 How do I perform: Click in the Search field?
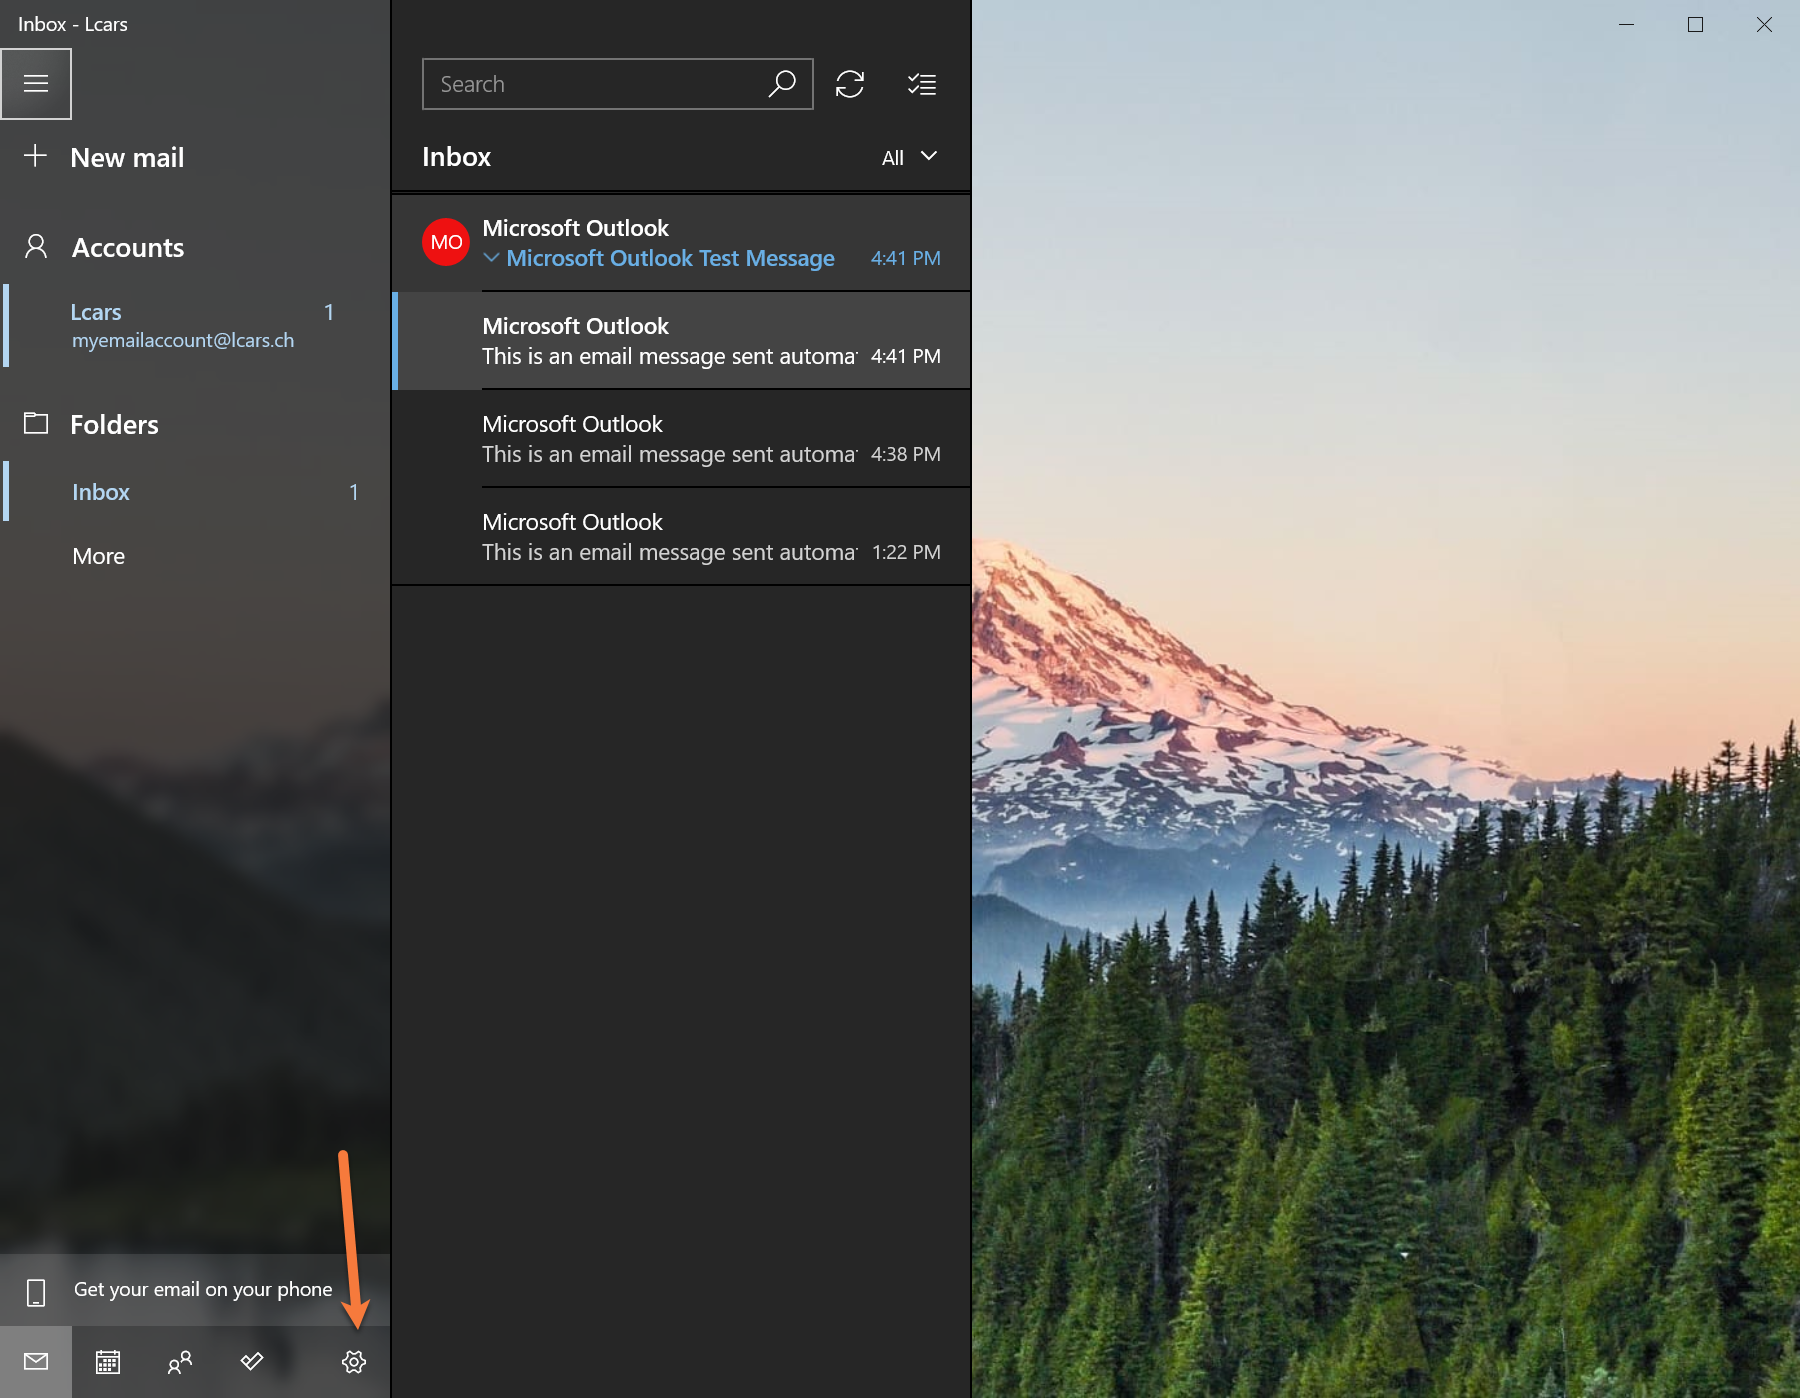595,84
